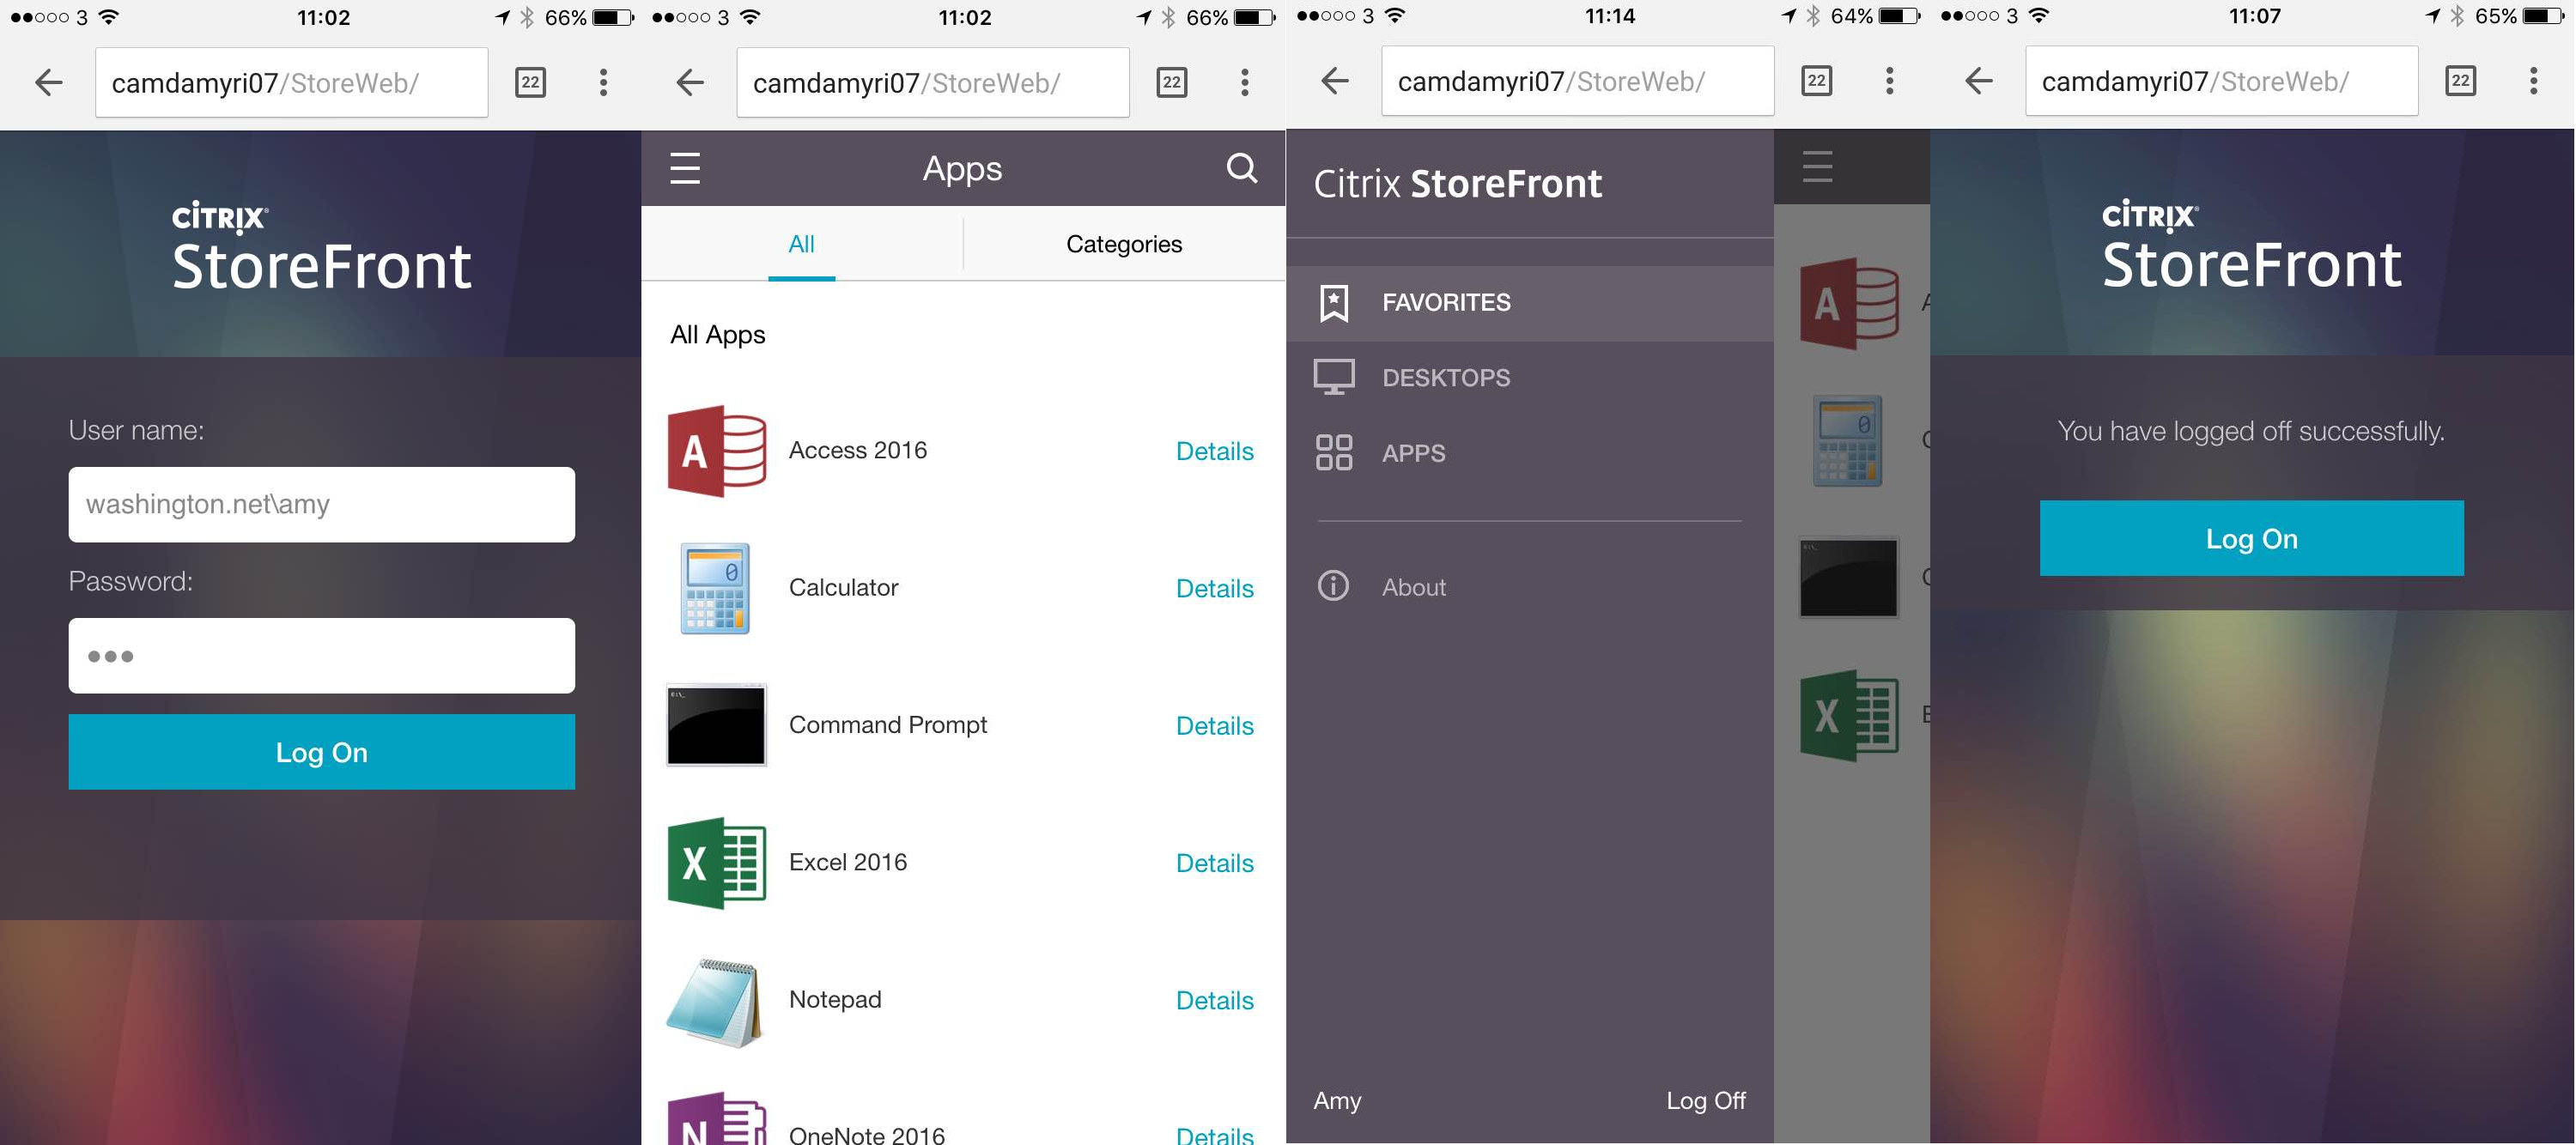View Details for Access 2016
The width and height of the screenshot is (2576, 1145).
coord(1214,451)
